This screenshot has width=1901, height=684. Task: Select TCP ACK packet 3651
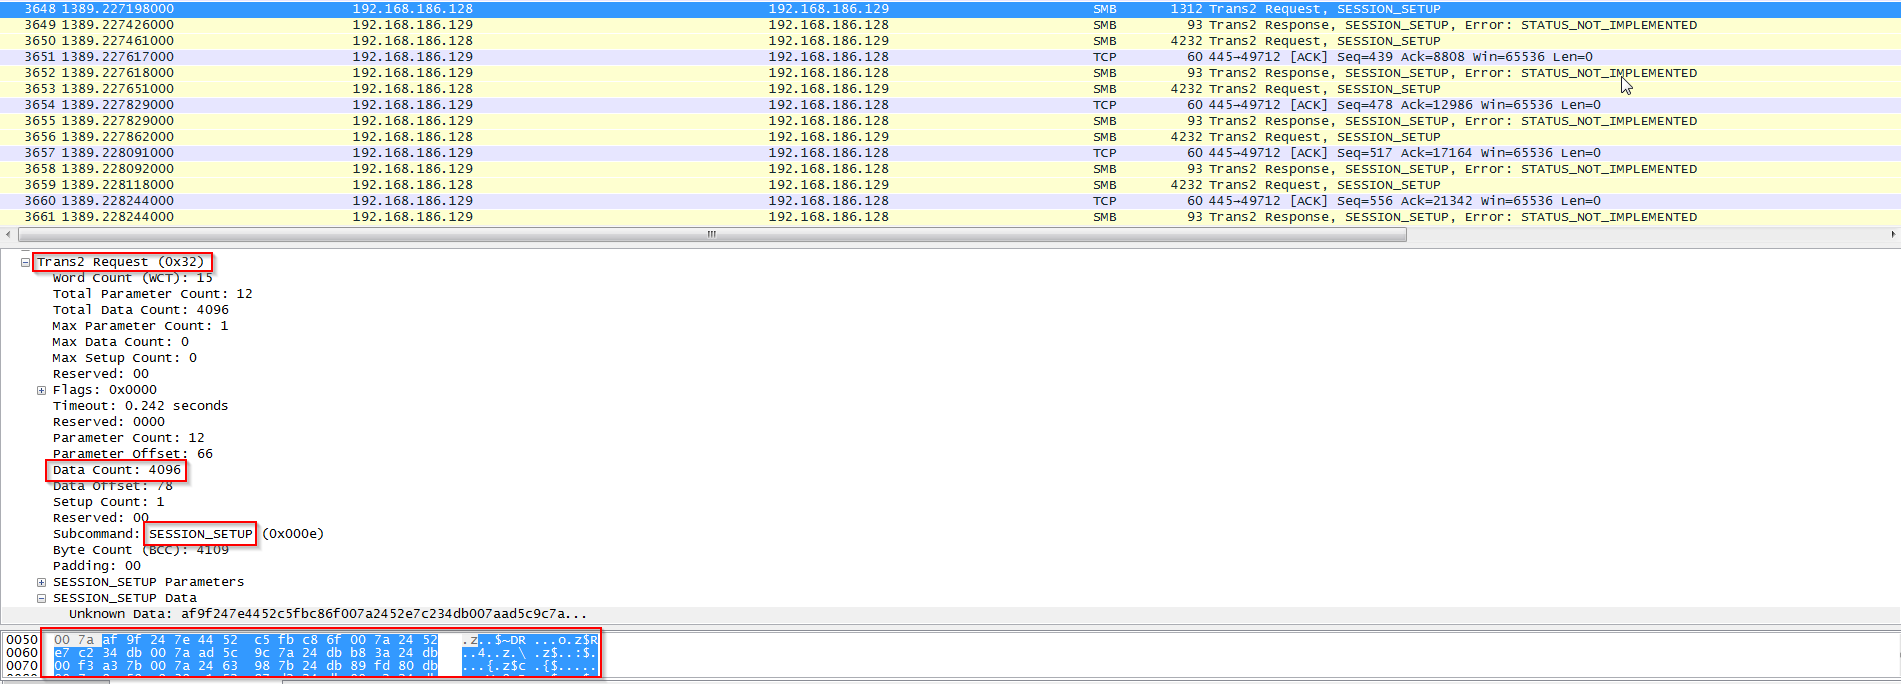[x=950, y=57]
